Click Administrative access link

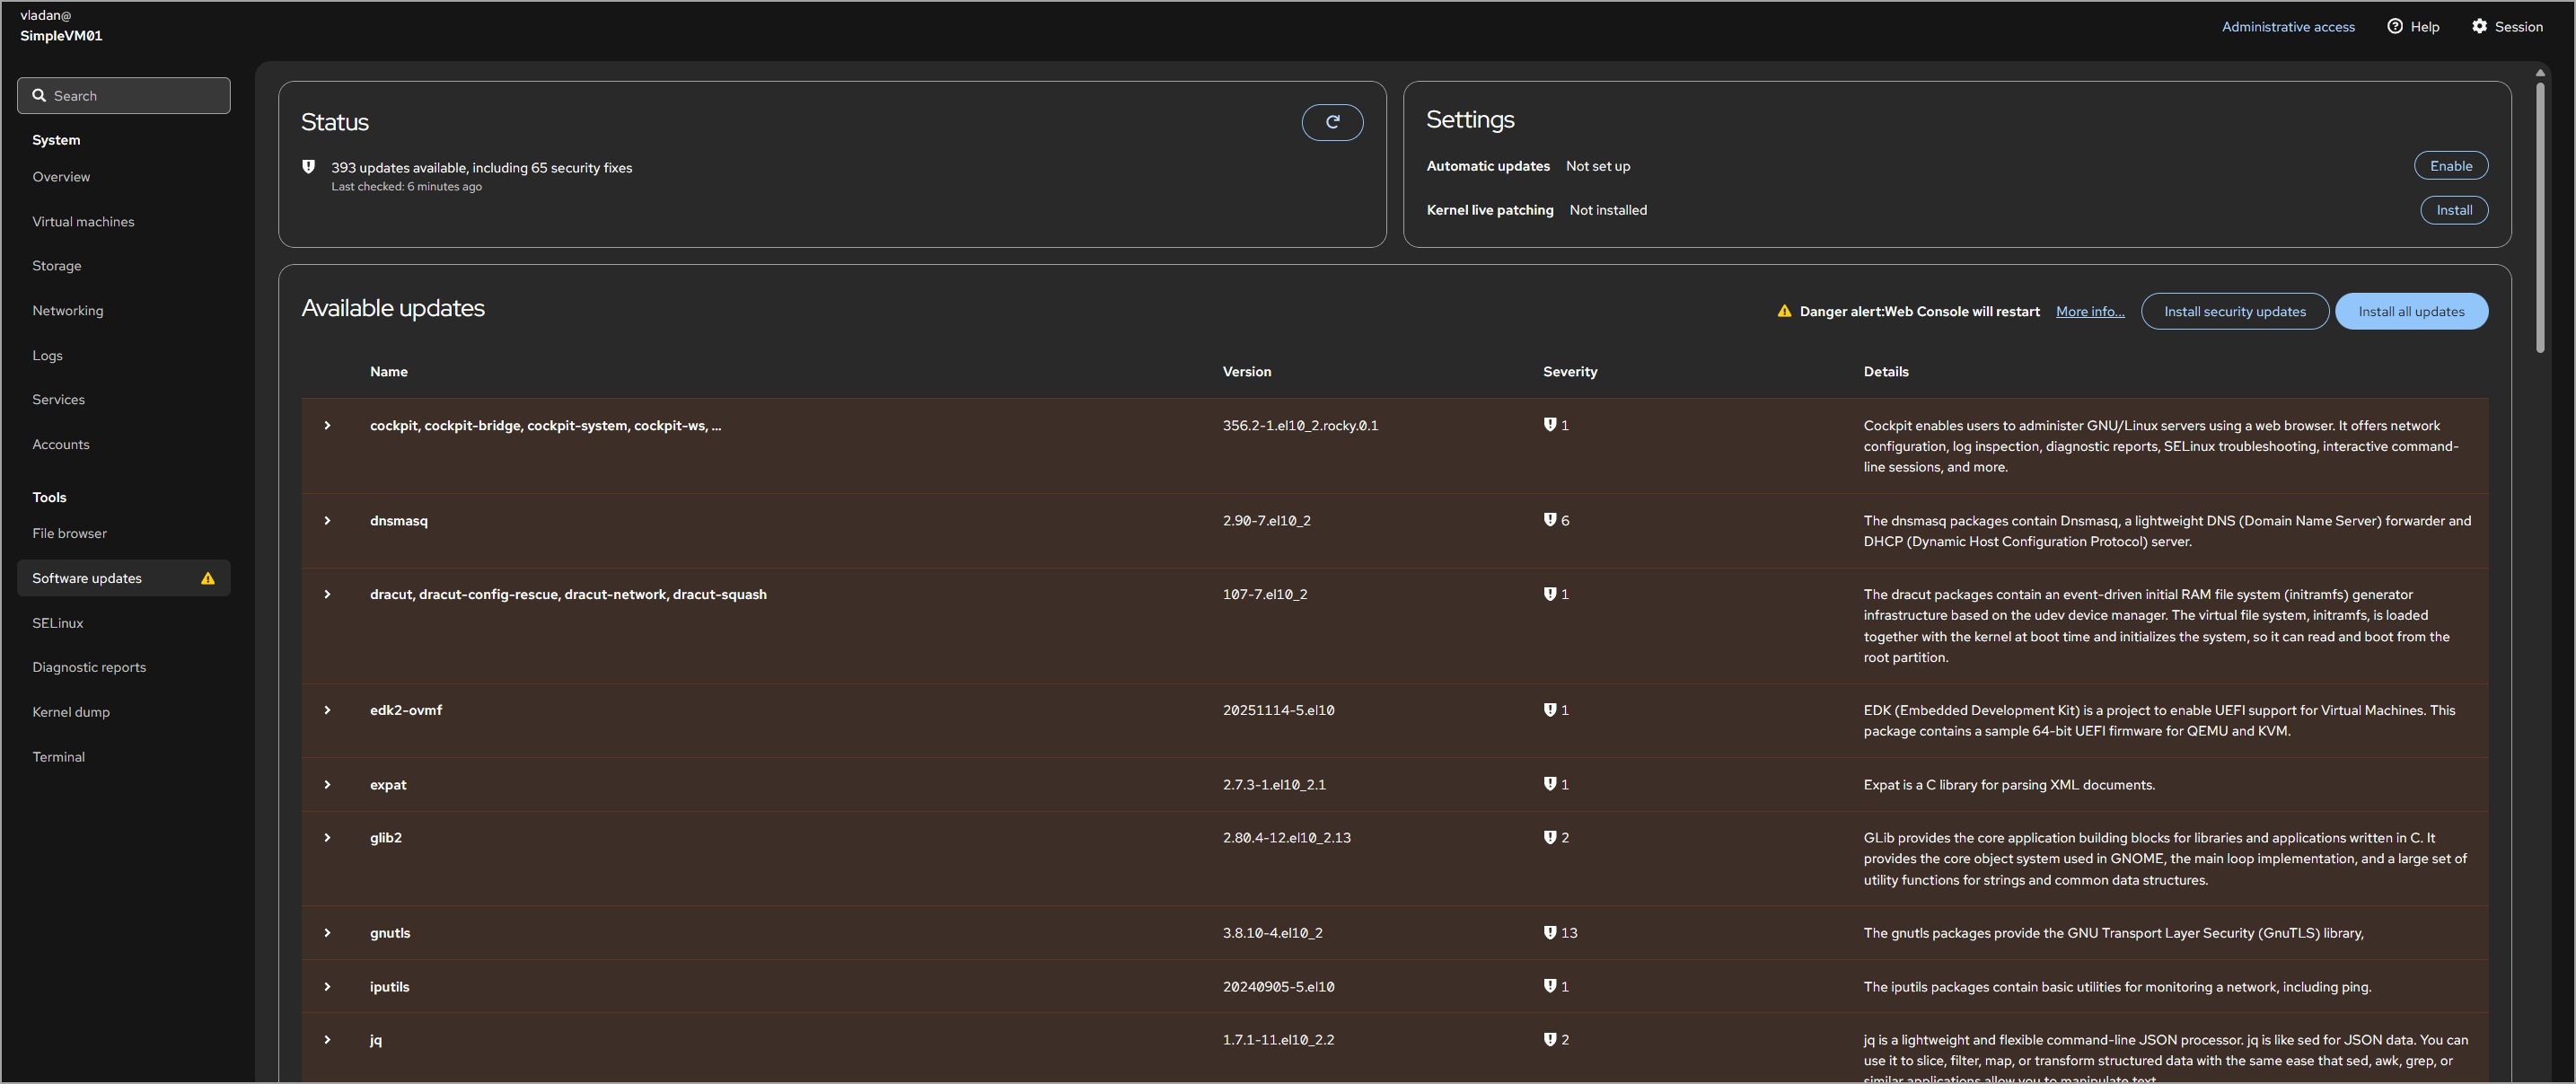tap(2288, 27)
